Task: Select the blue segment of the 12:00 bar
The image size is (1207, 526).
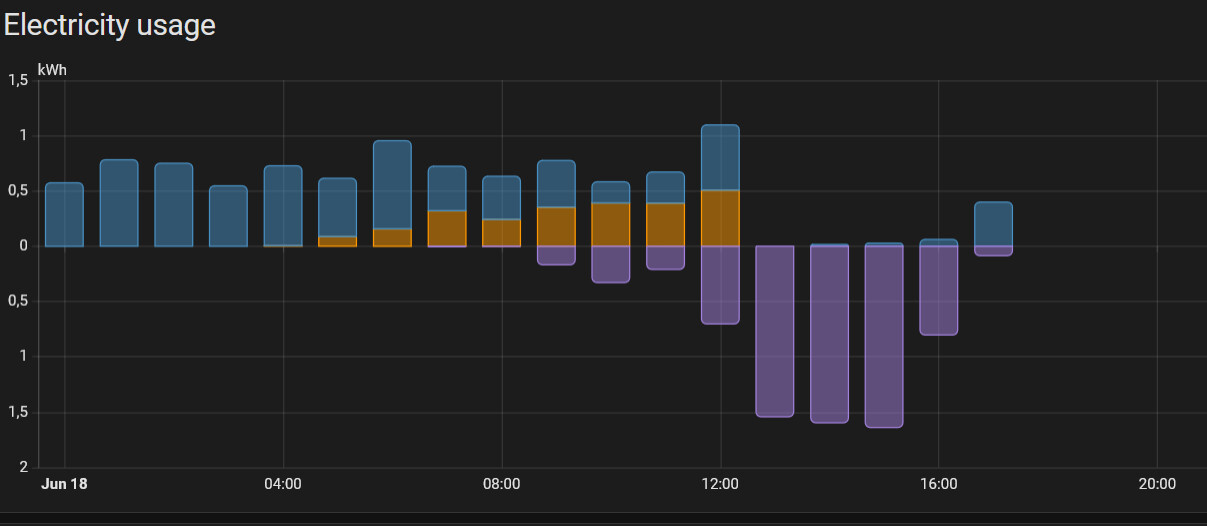Action: tap(720, 157)
